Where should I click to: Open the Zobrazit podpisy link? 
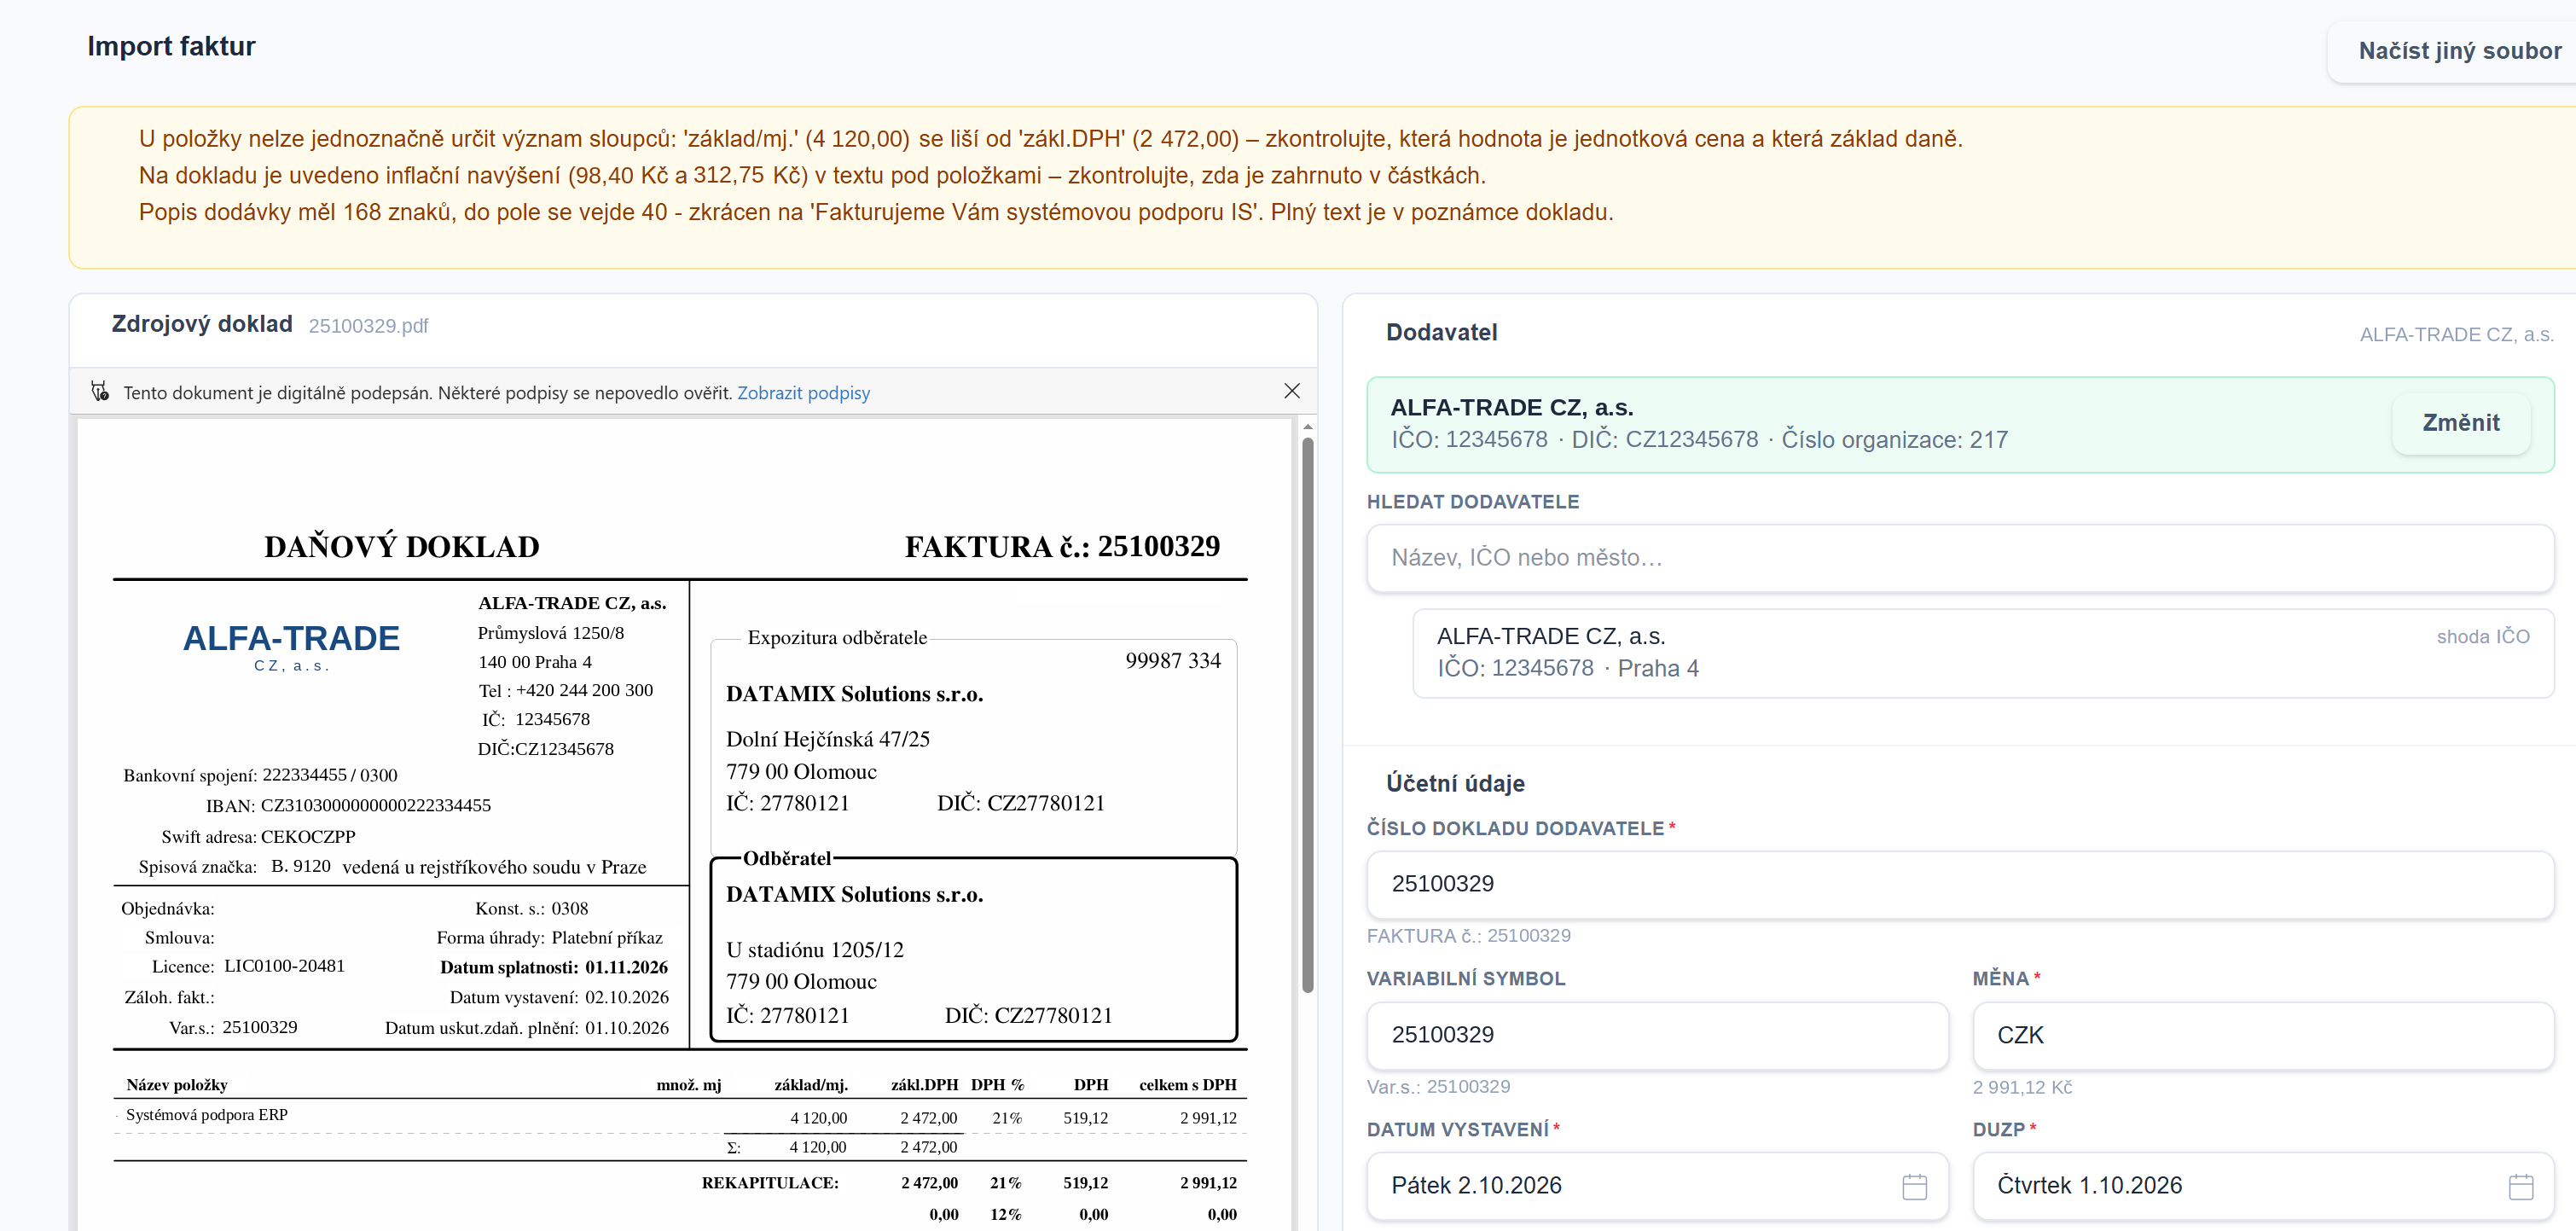[803, 393]
